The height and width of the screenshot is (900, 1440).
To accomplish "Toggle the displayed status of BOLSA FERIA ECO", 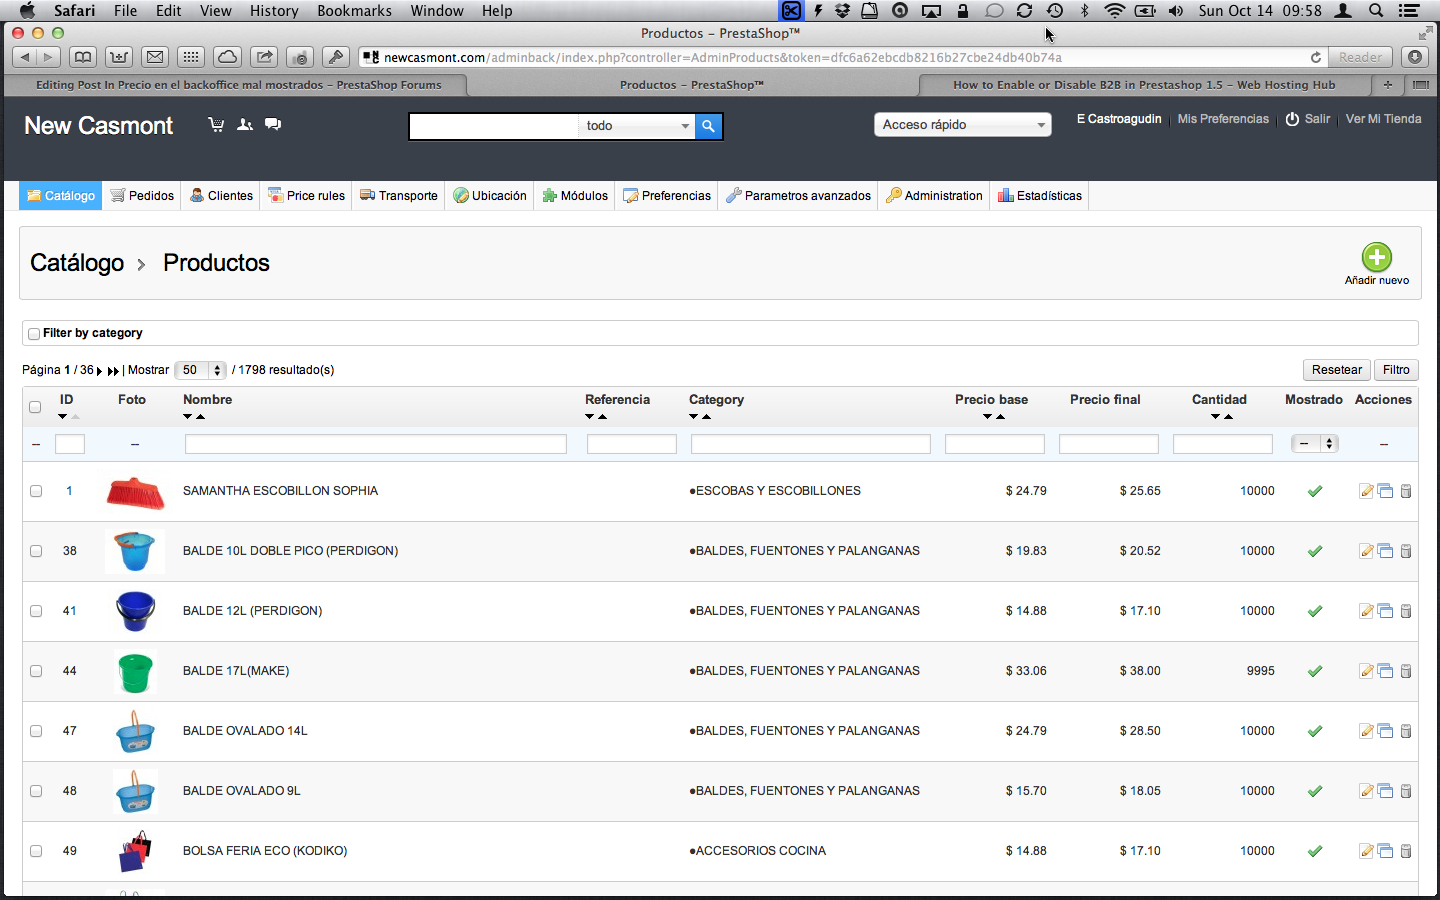I will tap(1315, 851).
